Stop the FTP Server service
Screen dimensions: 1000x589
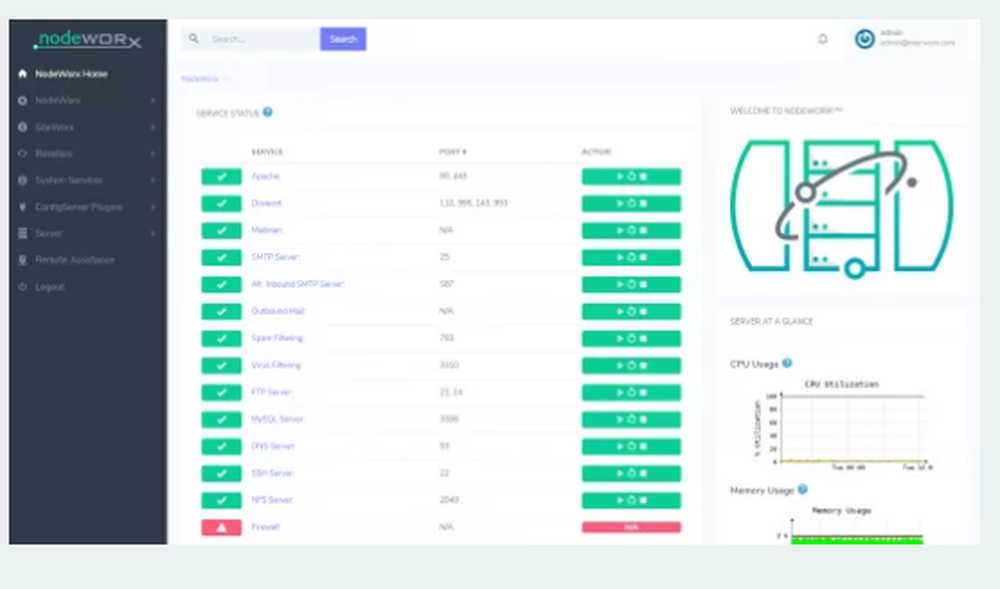tap(643, 393)
